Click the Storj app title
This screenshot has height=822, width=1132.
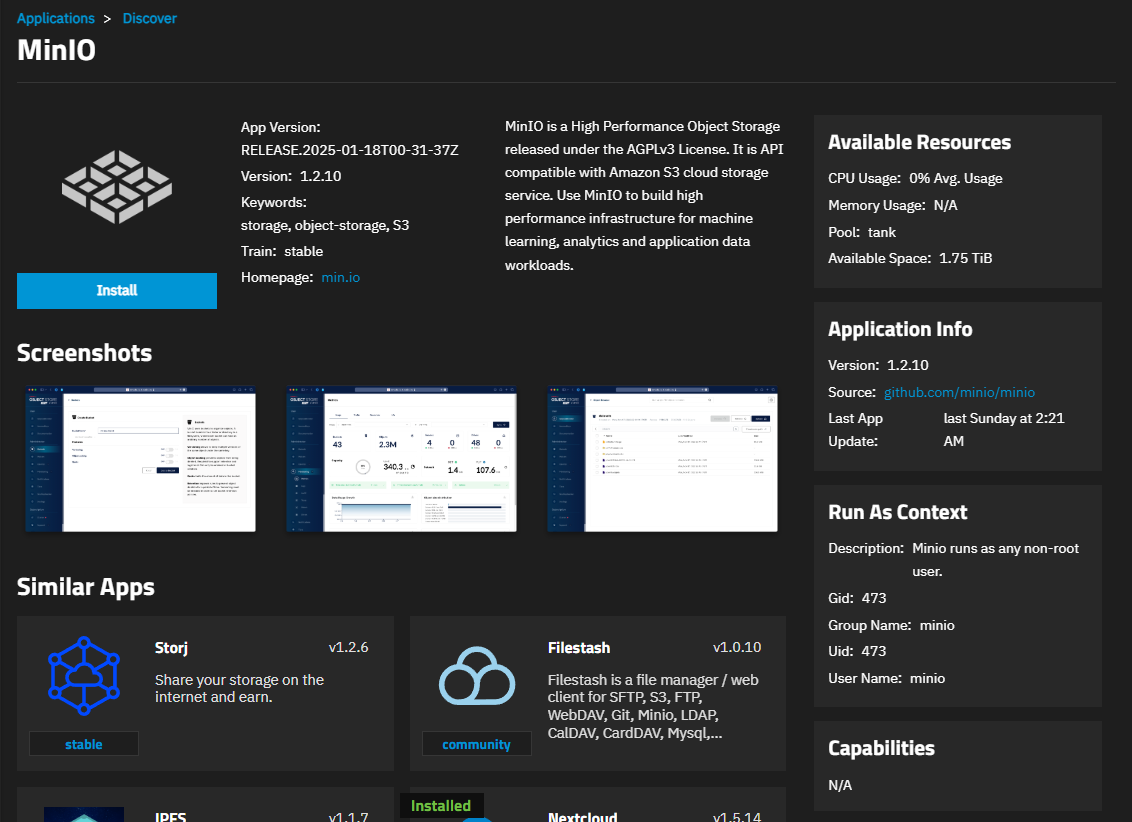[171, 647]
